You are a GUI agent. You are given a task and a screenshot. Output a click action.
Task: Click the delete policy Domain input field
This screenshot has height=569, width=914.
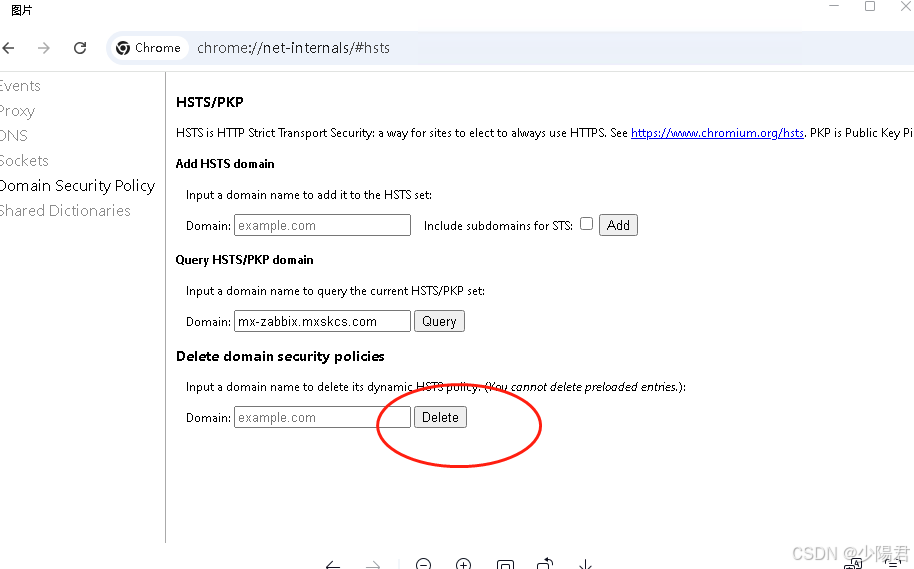click(x=322, y=417)
